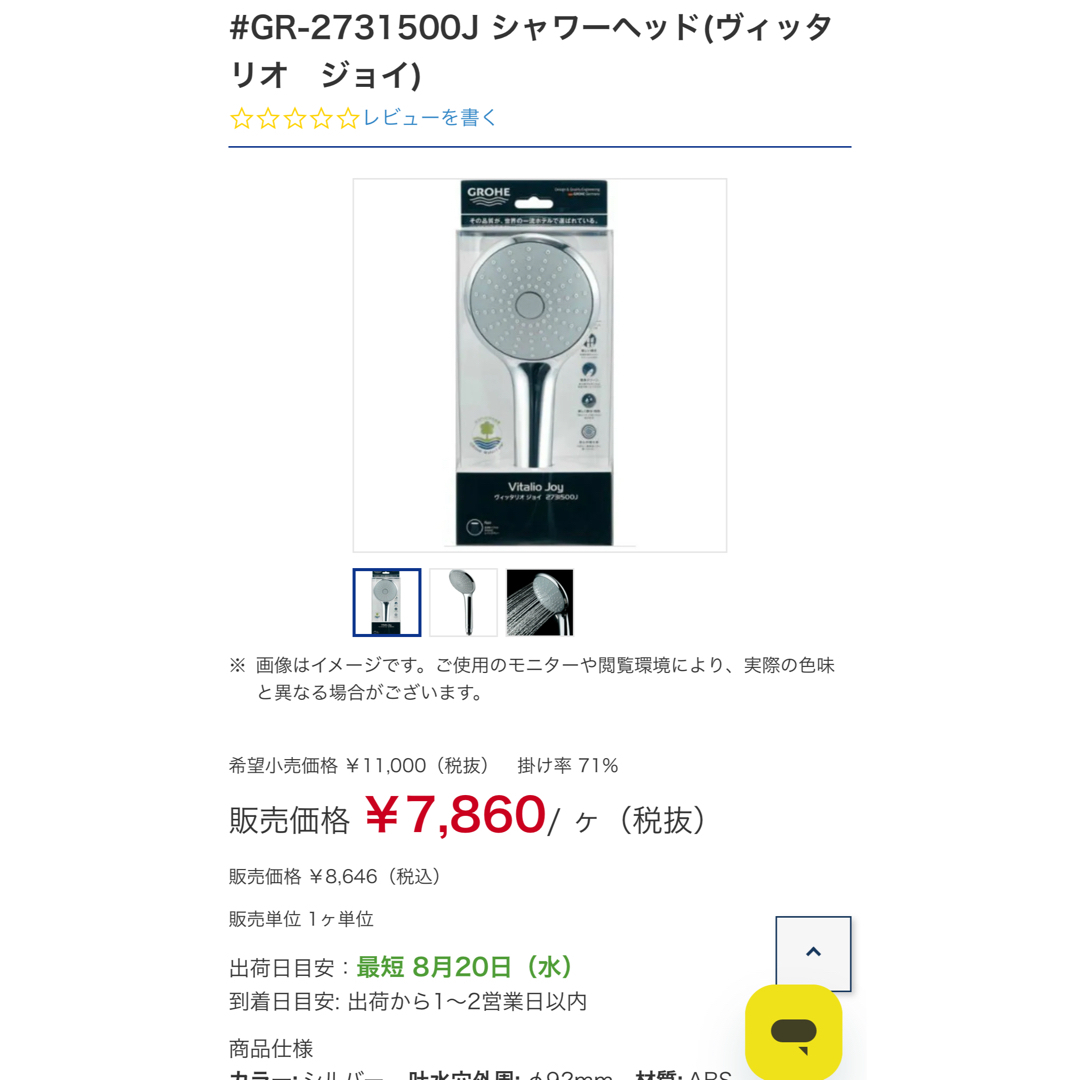Click the green 最短 8月20日 shipping date
Screen dimensions: 1080x1080
464,967
